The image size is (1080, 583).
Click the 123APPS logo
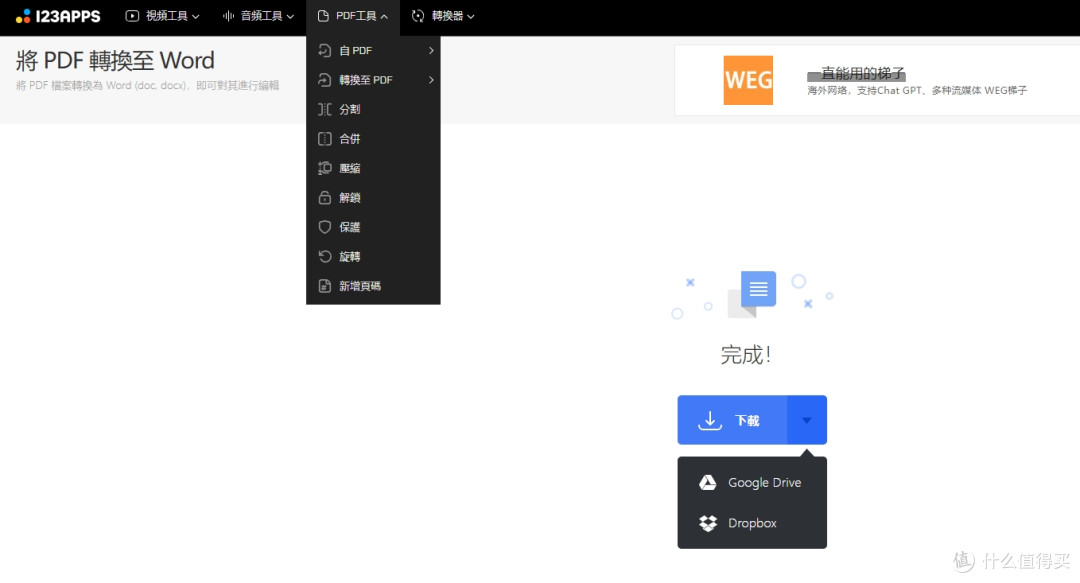tap(58, 16)
